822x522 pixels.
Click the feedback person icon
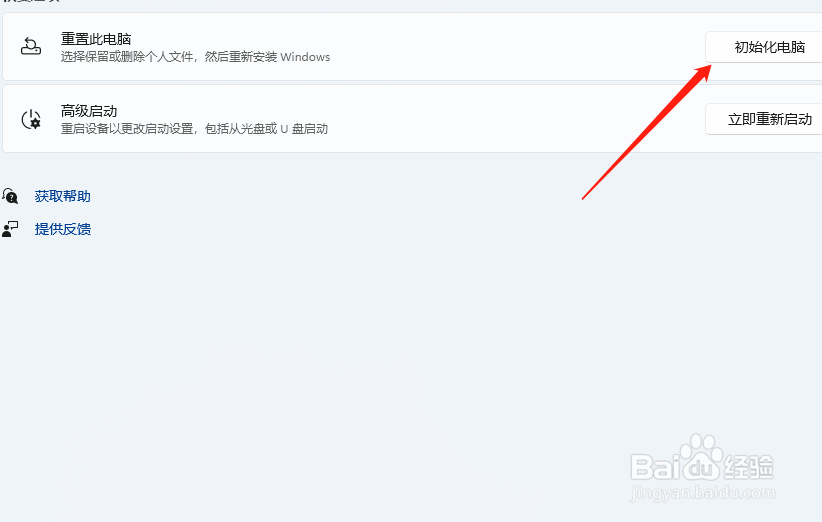point(10,229)
